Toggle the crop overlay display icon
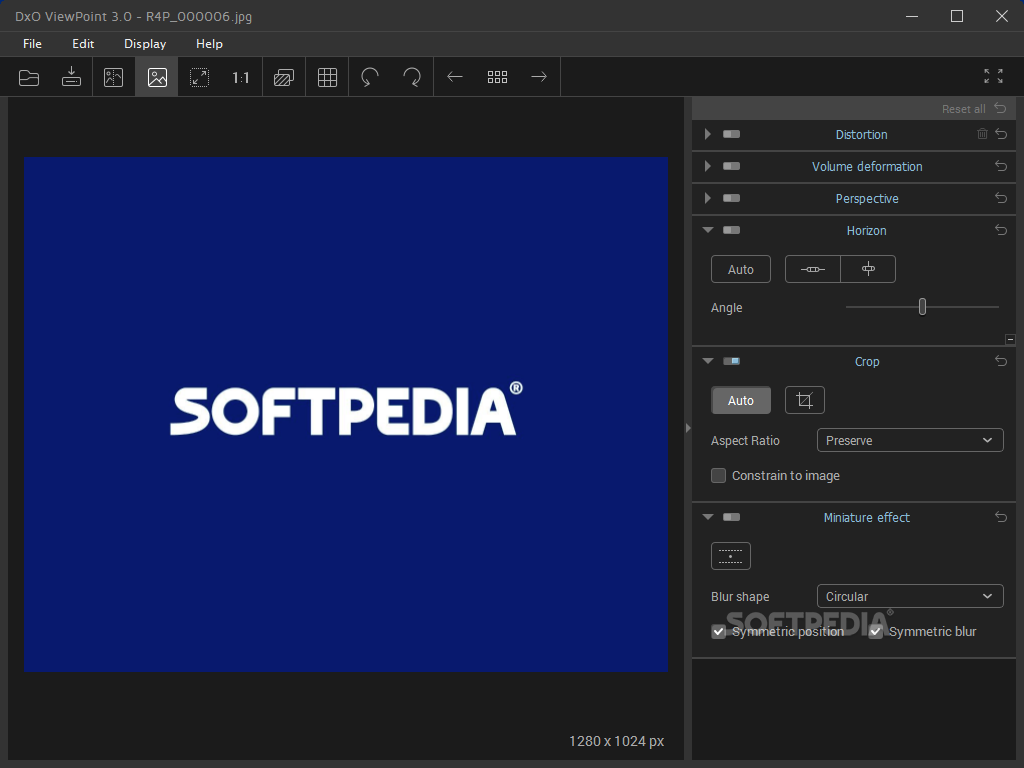 [x=283, y=77]
